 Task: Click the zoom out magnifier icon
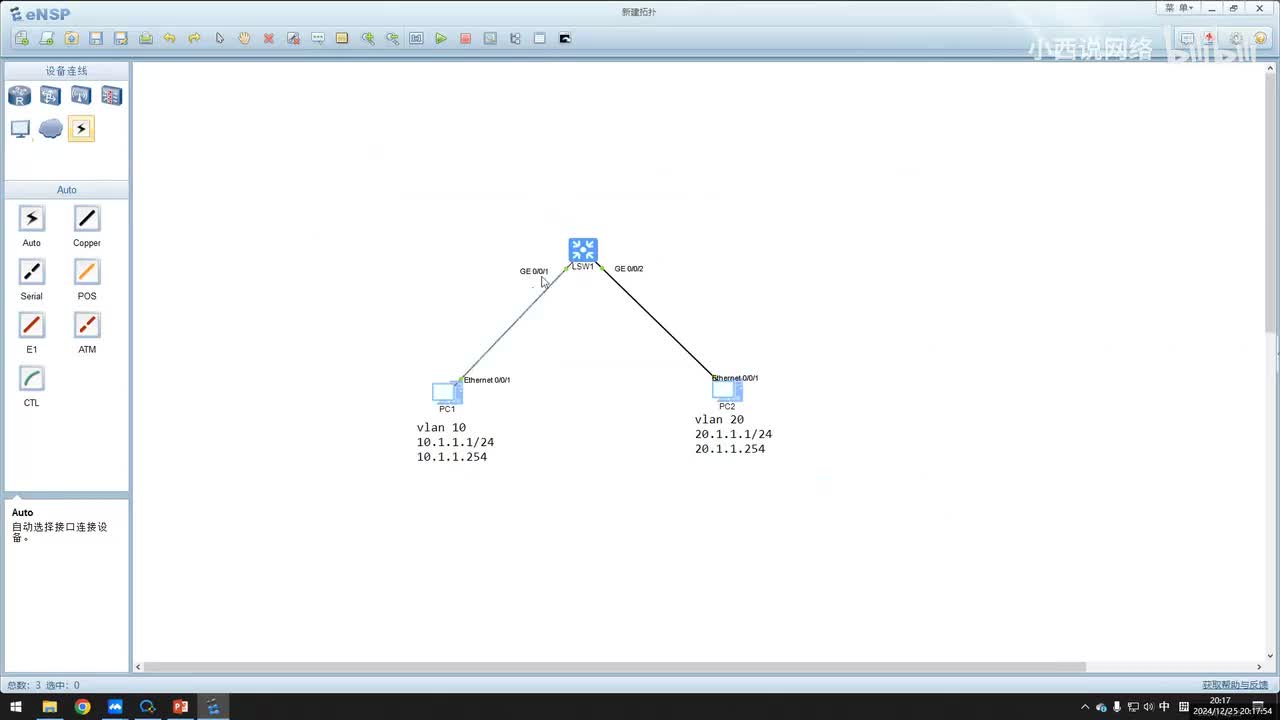(392, 38)
